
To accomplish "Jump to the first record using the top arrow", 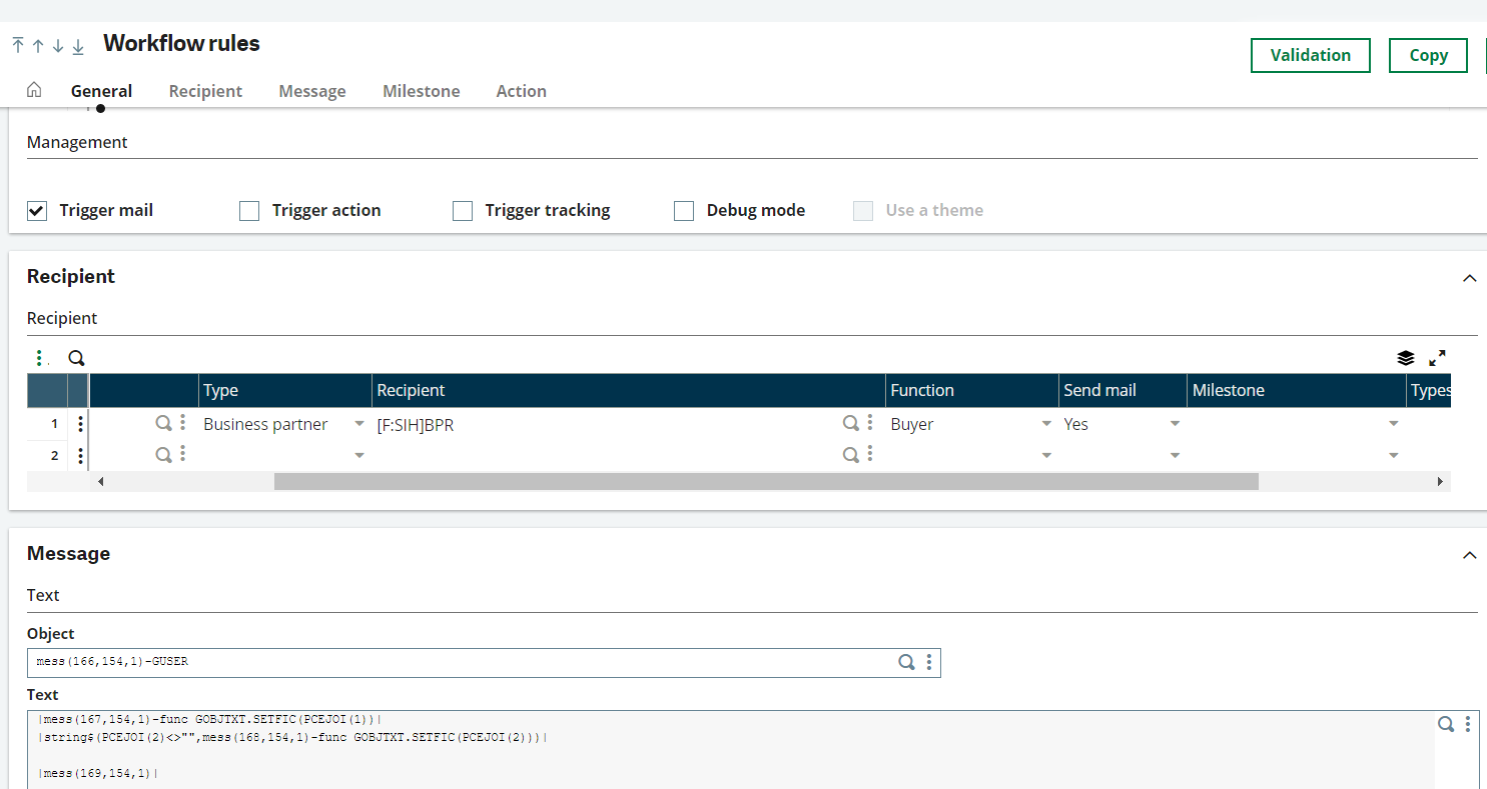I will click(16, 45).
